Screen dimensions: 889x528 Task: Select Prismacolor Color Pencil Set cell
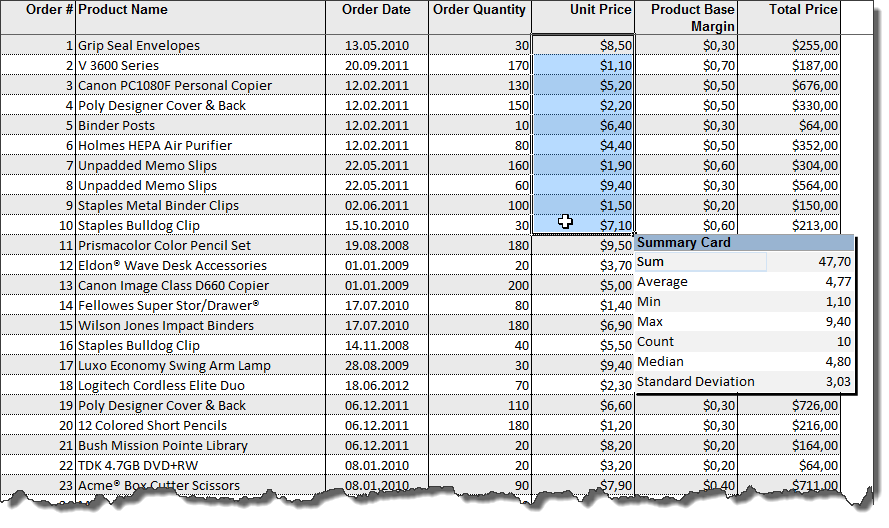200,246
